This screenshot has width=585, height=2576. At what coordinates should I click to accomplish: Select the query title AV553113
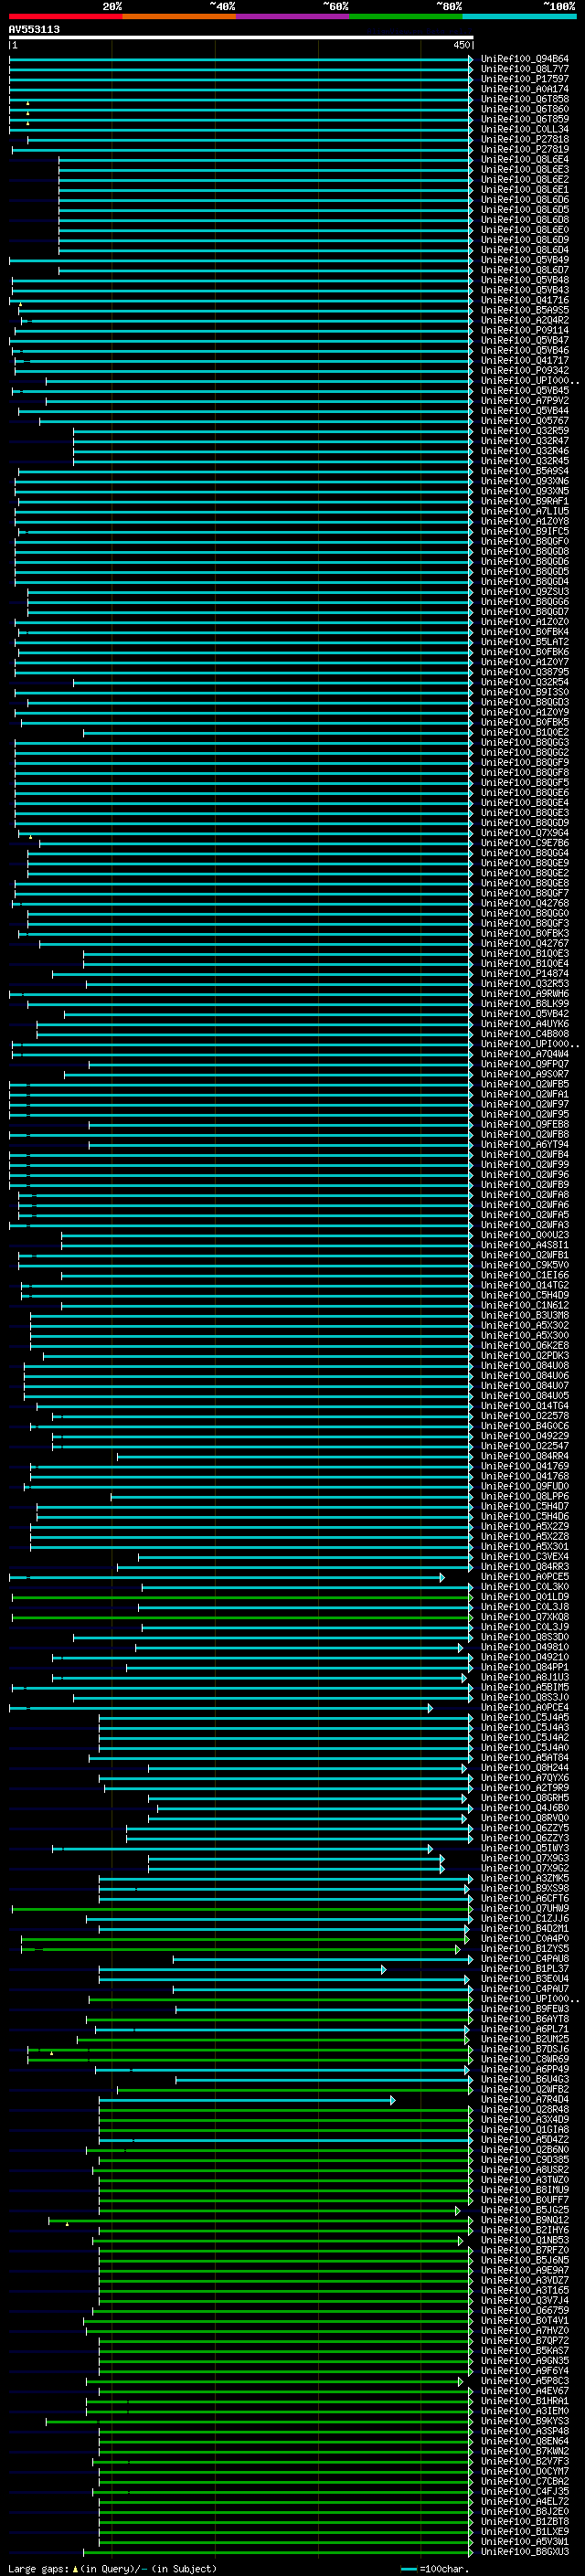click(x=34, y=29)
